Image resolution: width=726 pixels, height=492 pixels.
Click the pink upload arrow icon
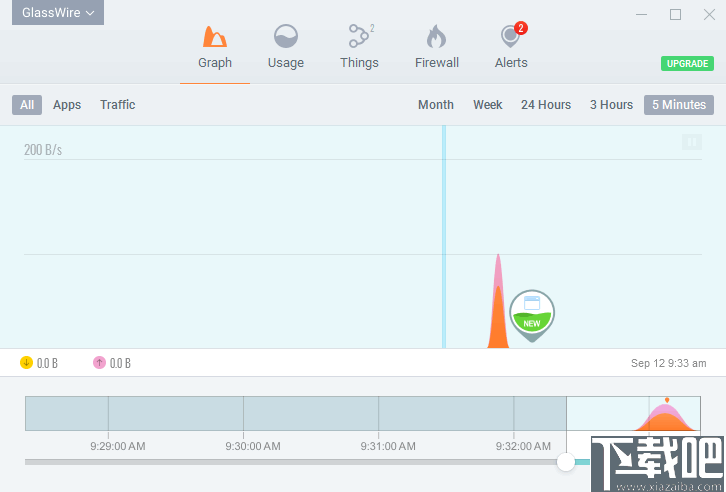coord(99,362)
